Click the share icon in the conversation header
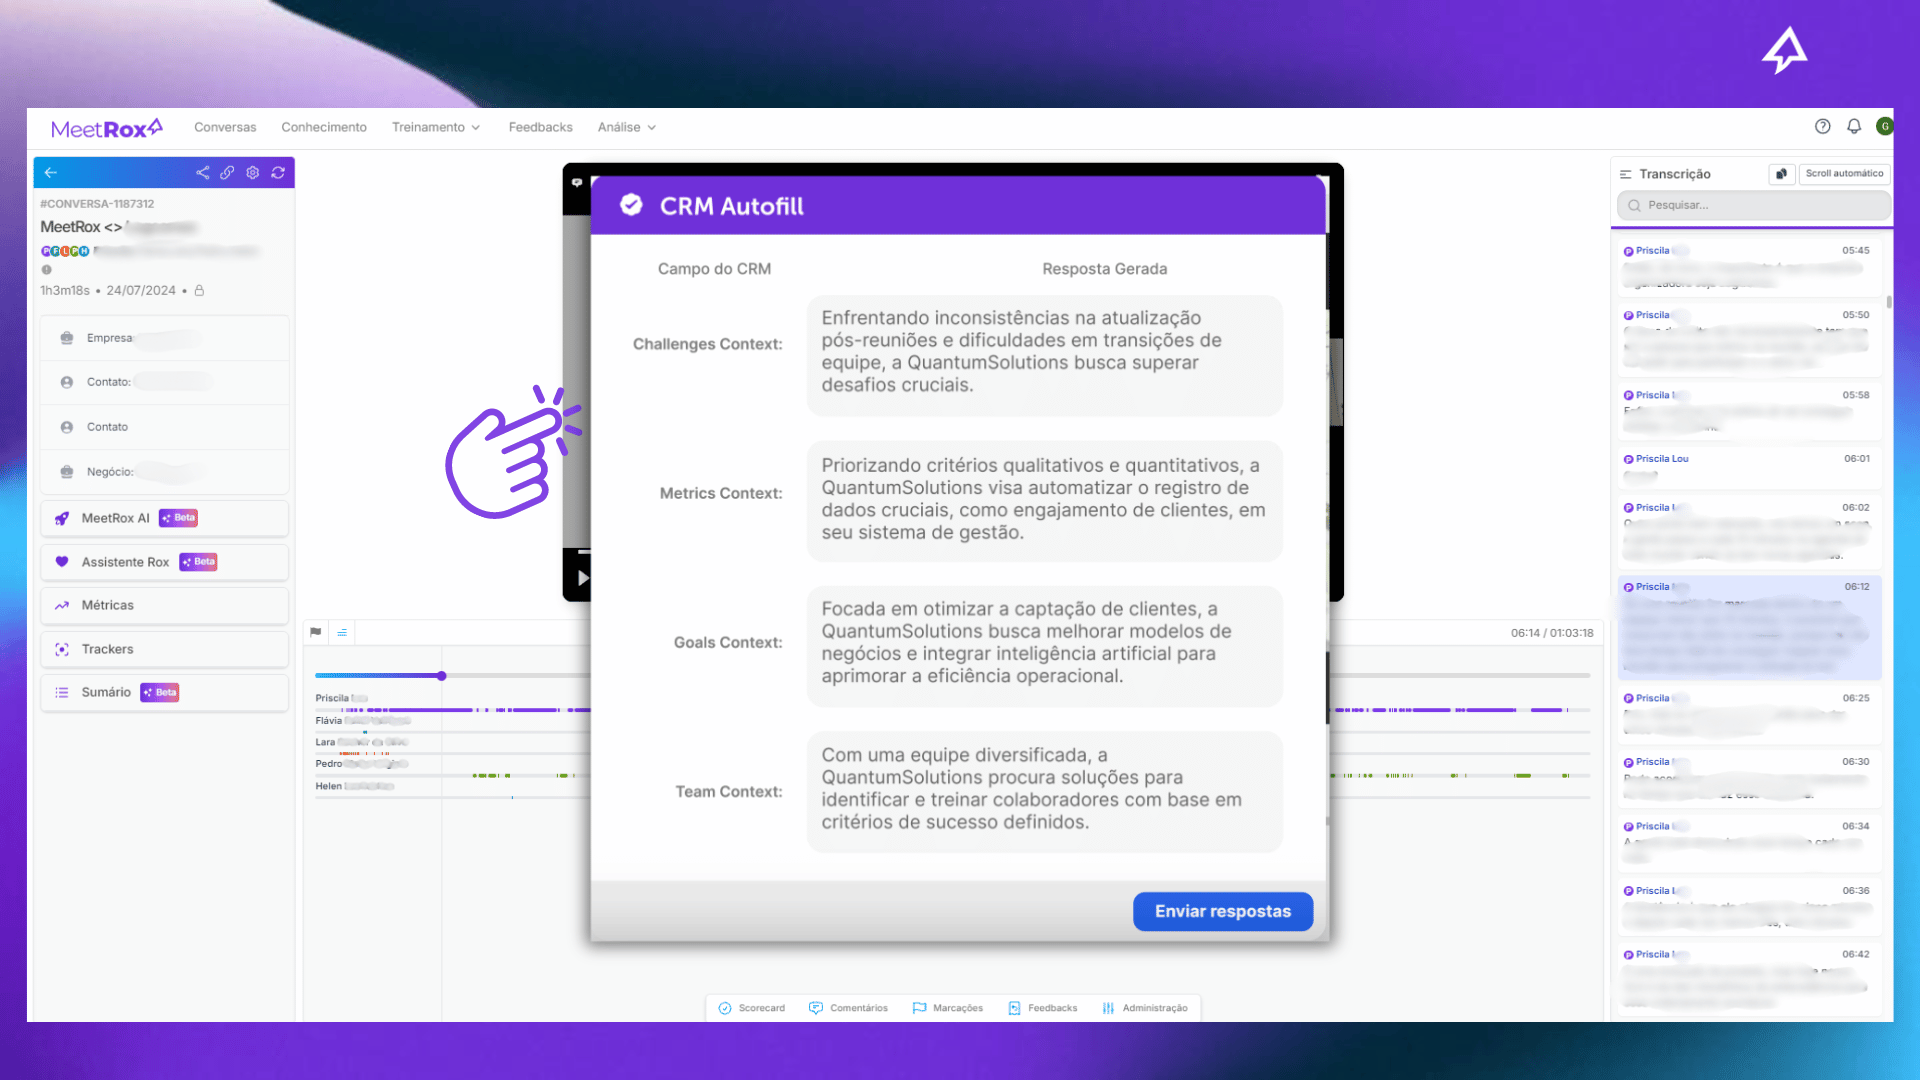Viewport: 1920px width, 1080px height. 203,172
